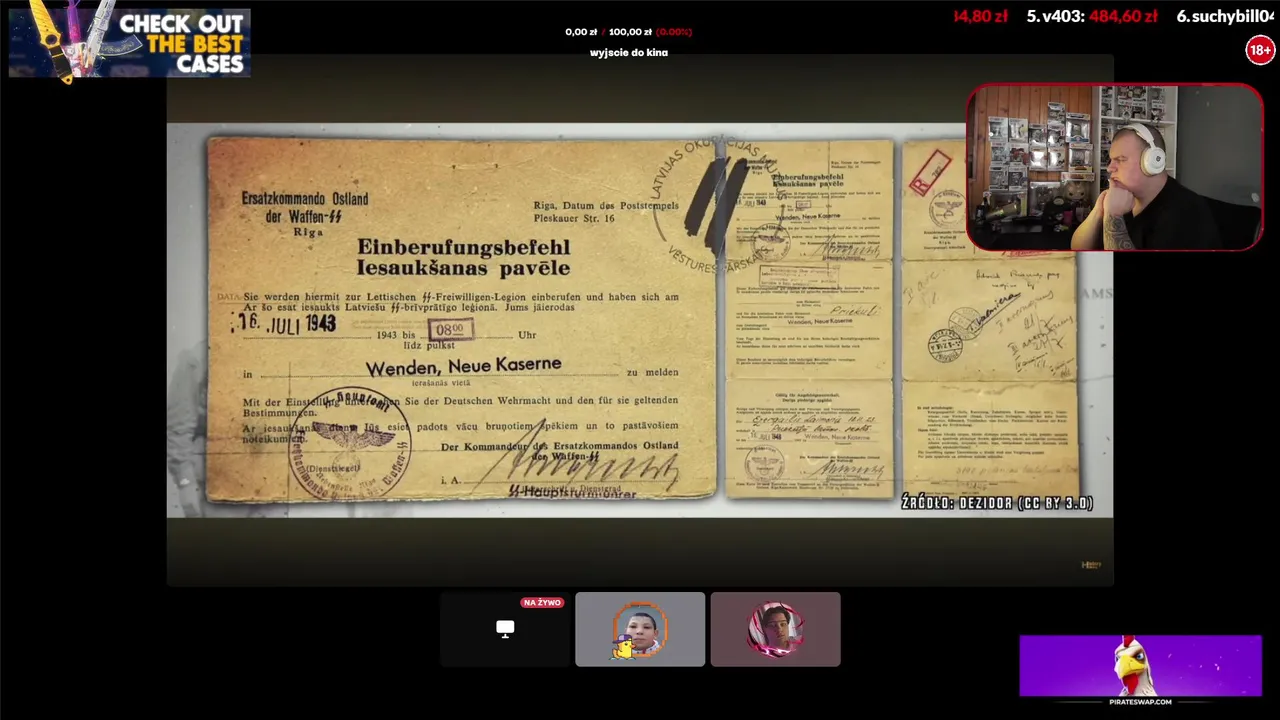Click the 'Wenden, Neue Kaserne' line on the document
The width and height of the screenshot is (1280, 720).
463,366
